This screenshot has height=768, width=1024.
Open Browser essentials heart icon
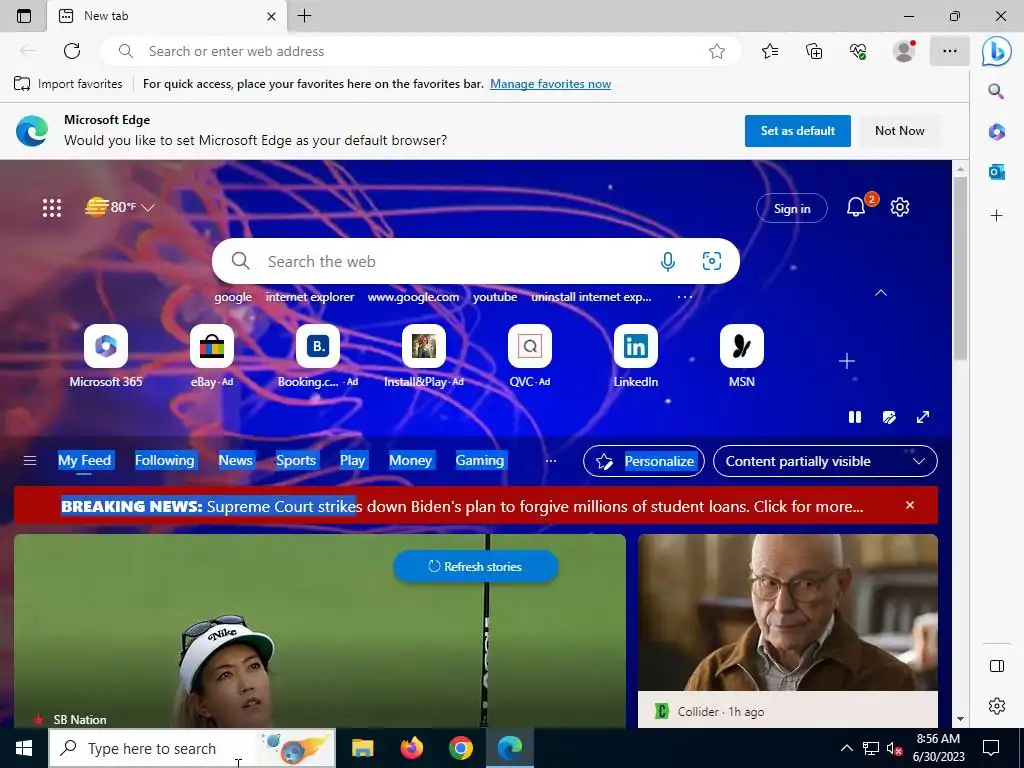[x=858, y=51]
